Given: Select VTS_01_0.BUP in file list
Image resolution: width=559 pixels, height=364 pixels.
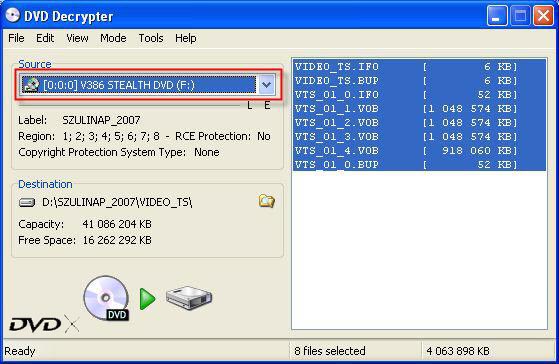Looking at the screenshot, I should [419, 164].
